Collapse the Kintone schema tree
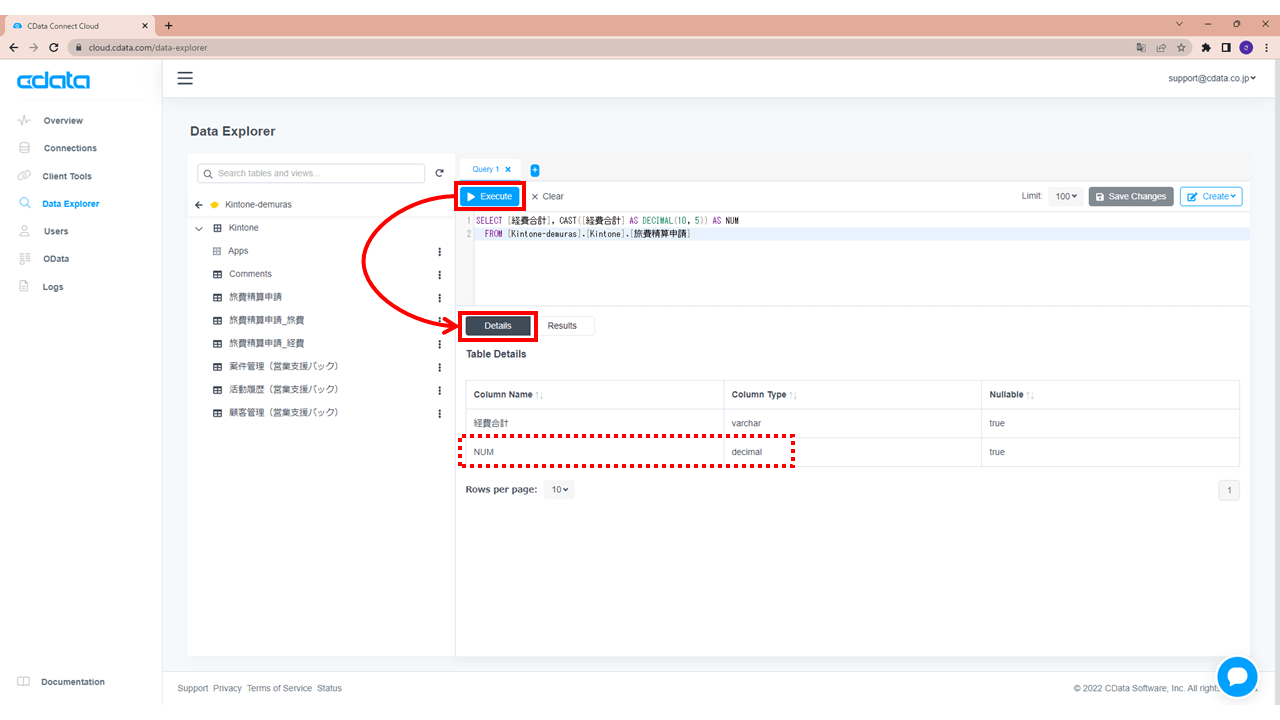Viewport: 1280px width, 720px height. click(199, 228)
